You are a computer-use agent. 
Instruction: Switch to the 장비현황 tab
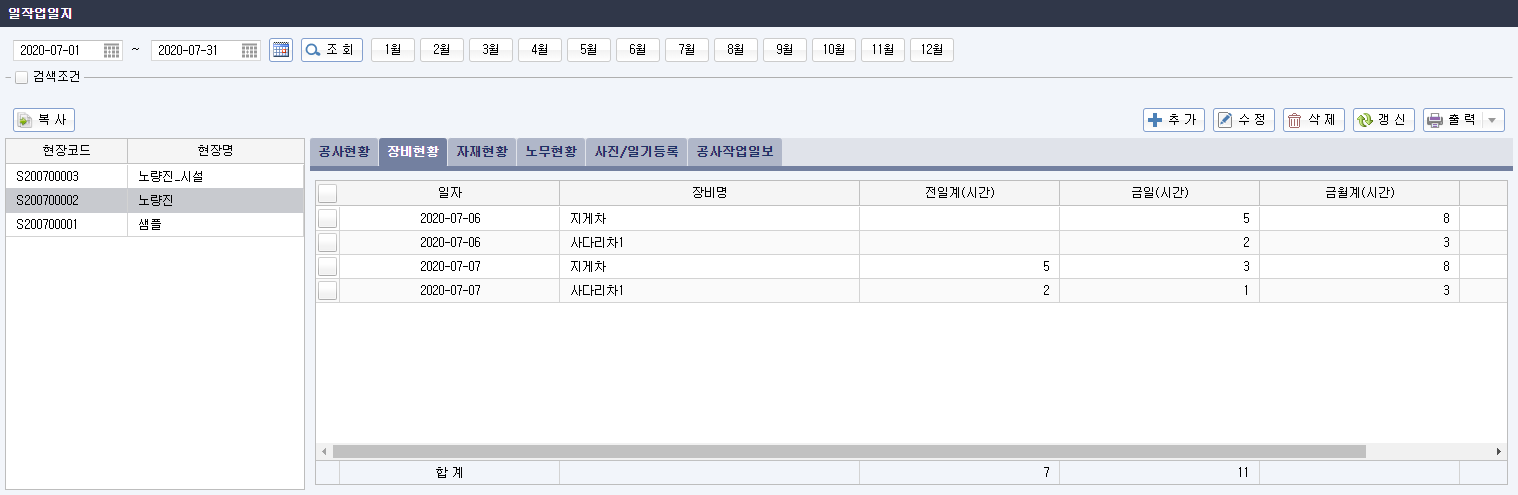pyautogui.click(x=413, y=152)
